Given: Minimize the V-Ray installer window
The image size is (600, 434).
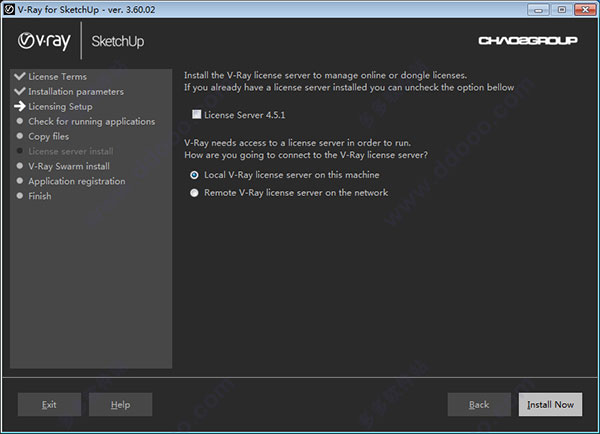Looking at the screenshot, I should click(538, 10).
